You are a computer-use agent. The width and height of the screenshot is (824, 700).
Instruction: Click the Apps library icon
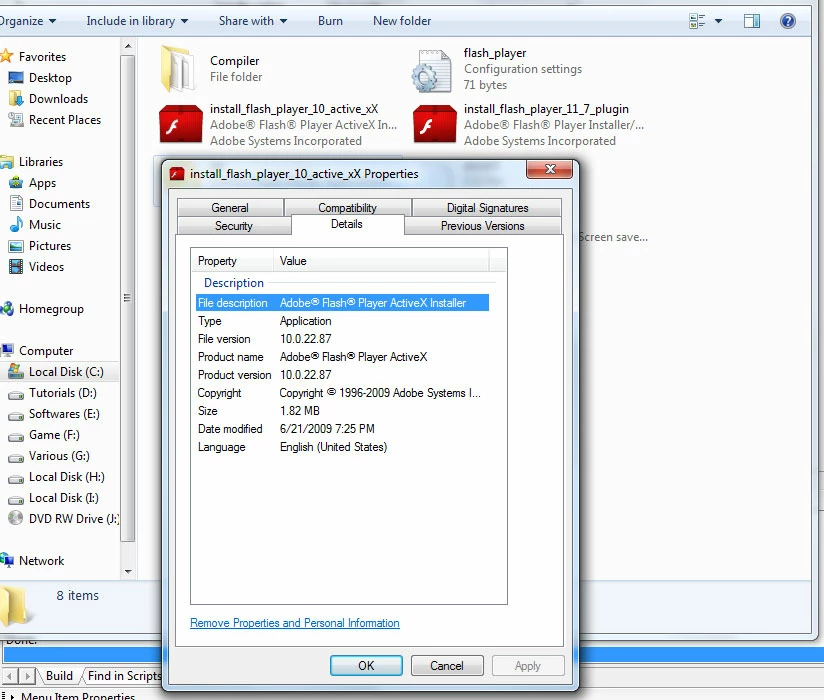tap(16, 182)
